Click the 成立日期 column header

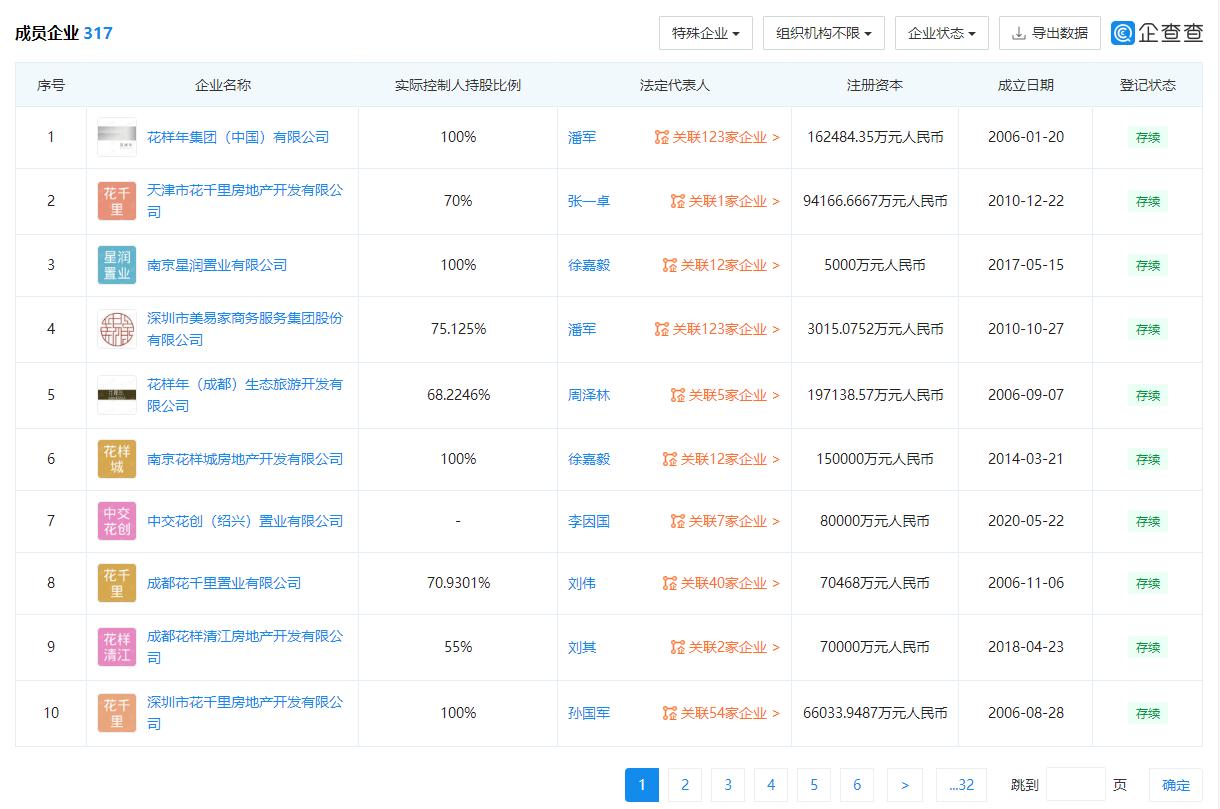1026,85
